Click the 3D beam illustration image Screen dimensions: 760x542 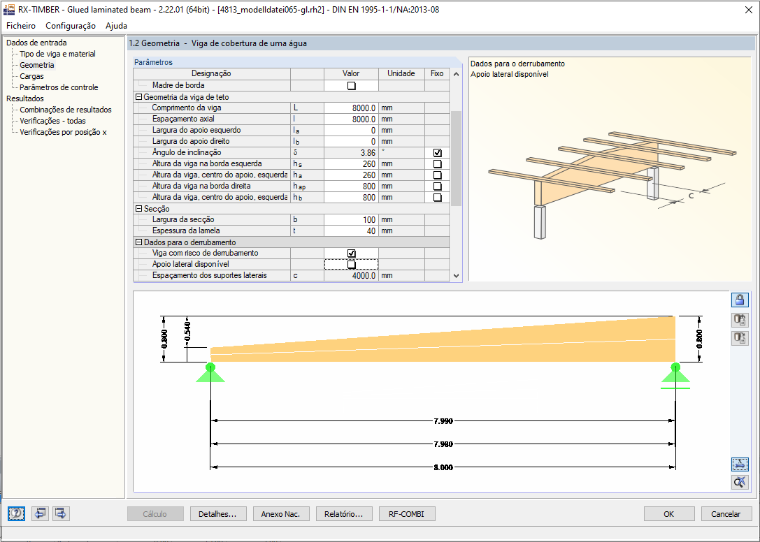tap(613, 185)
